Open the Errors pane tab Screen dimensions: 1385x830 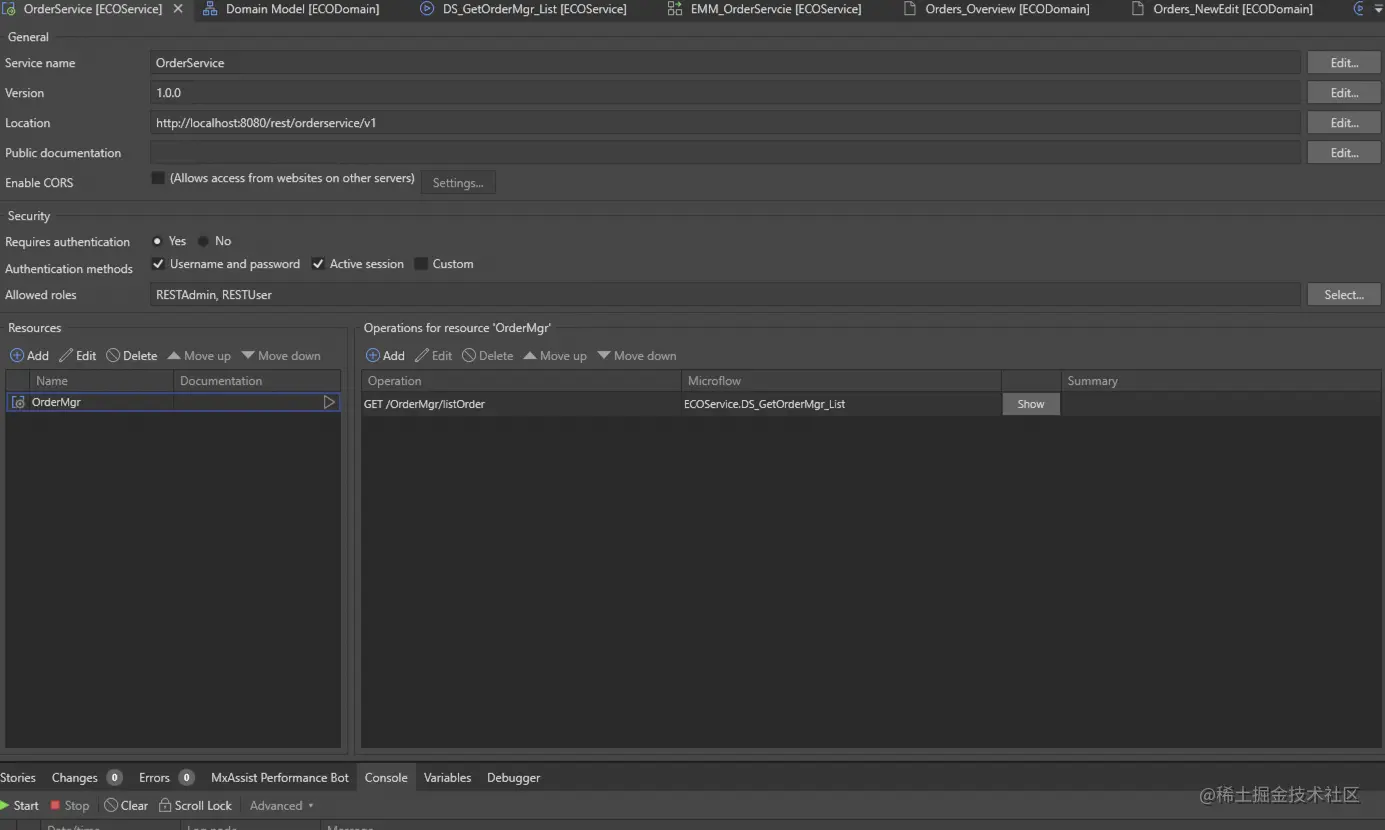[166, 778]
